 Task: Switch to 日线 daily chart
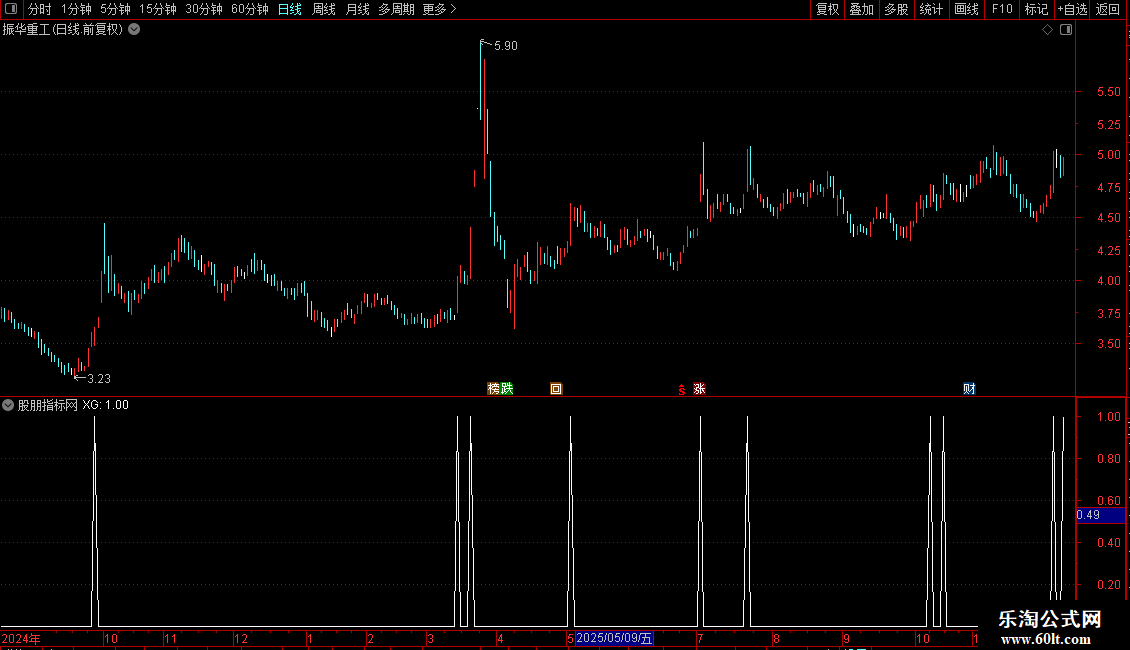(x=290, y=9)
